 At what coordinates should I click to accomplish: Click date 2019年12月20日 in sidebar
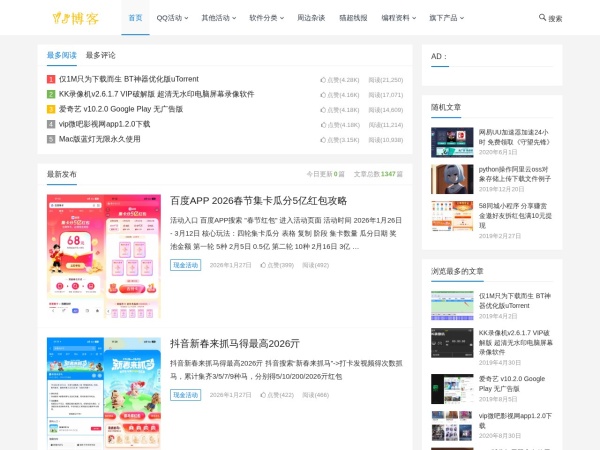coord(501,189)
